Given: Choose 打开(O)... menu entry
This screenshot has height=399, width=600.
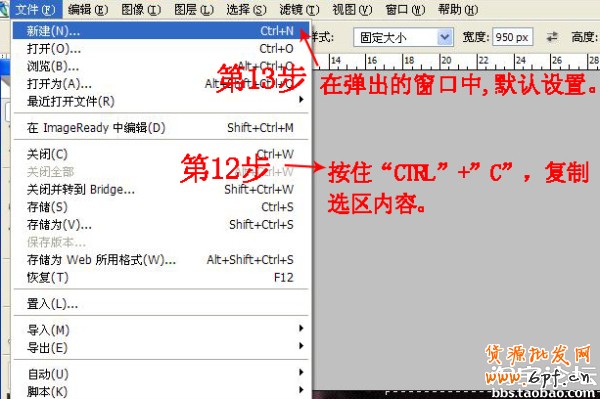Looking at the screenshot, I should [x=161, y=49].
